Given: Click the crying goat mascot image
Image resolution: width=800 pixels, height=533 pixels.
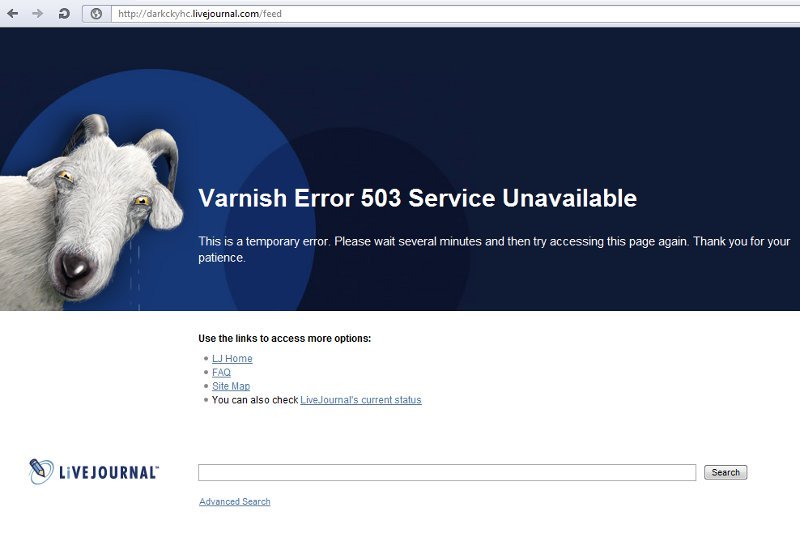Looking at the screenshot, I should (90, 212).
